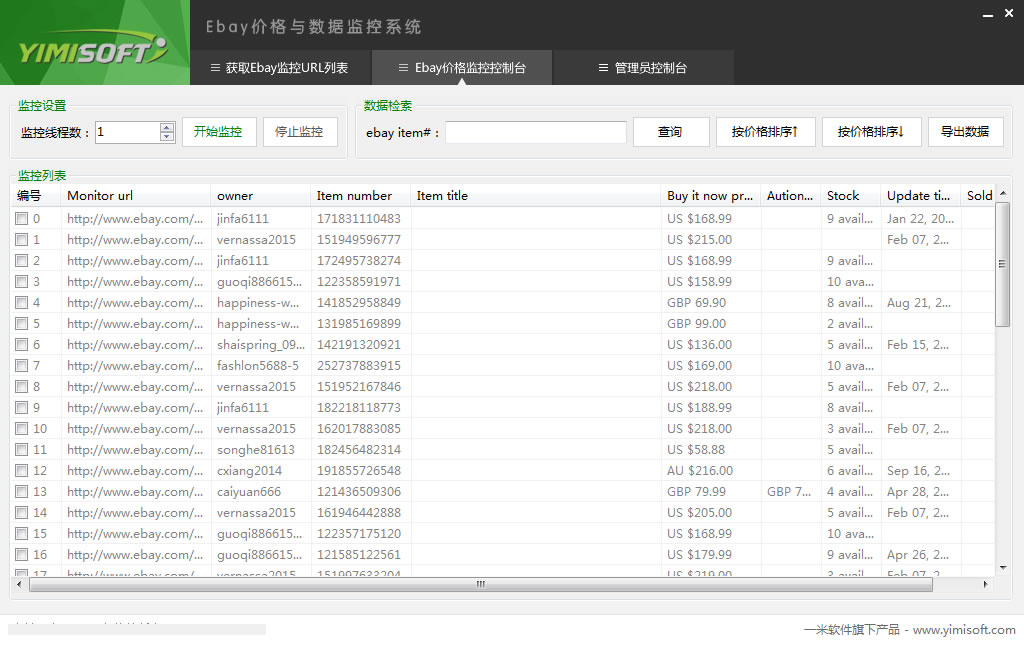Select the Aug 21 update time cell
The height and width of the screenshot is (645, 1024).
click(919, 302)
